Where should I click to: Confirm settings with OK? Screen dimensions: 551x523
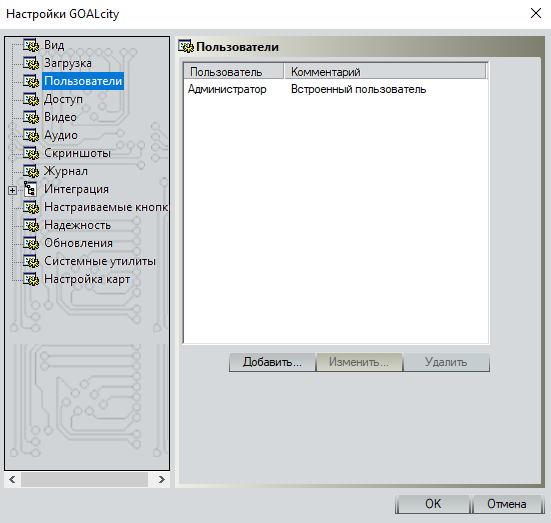pyautogui.click(x=433, y=504)
